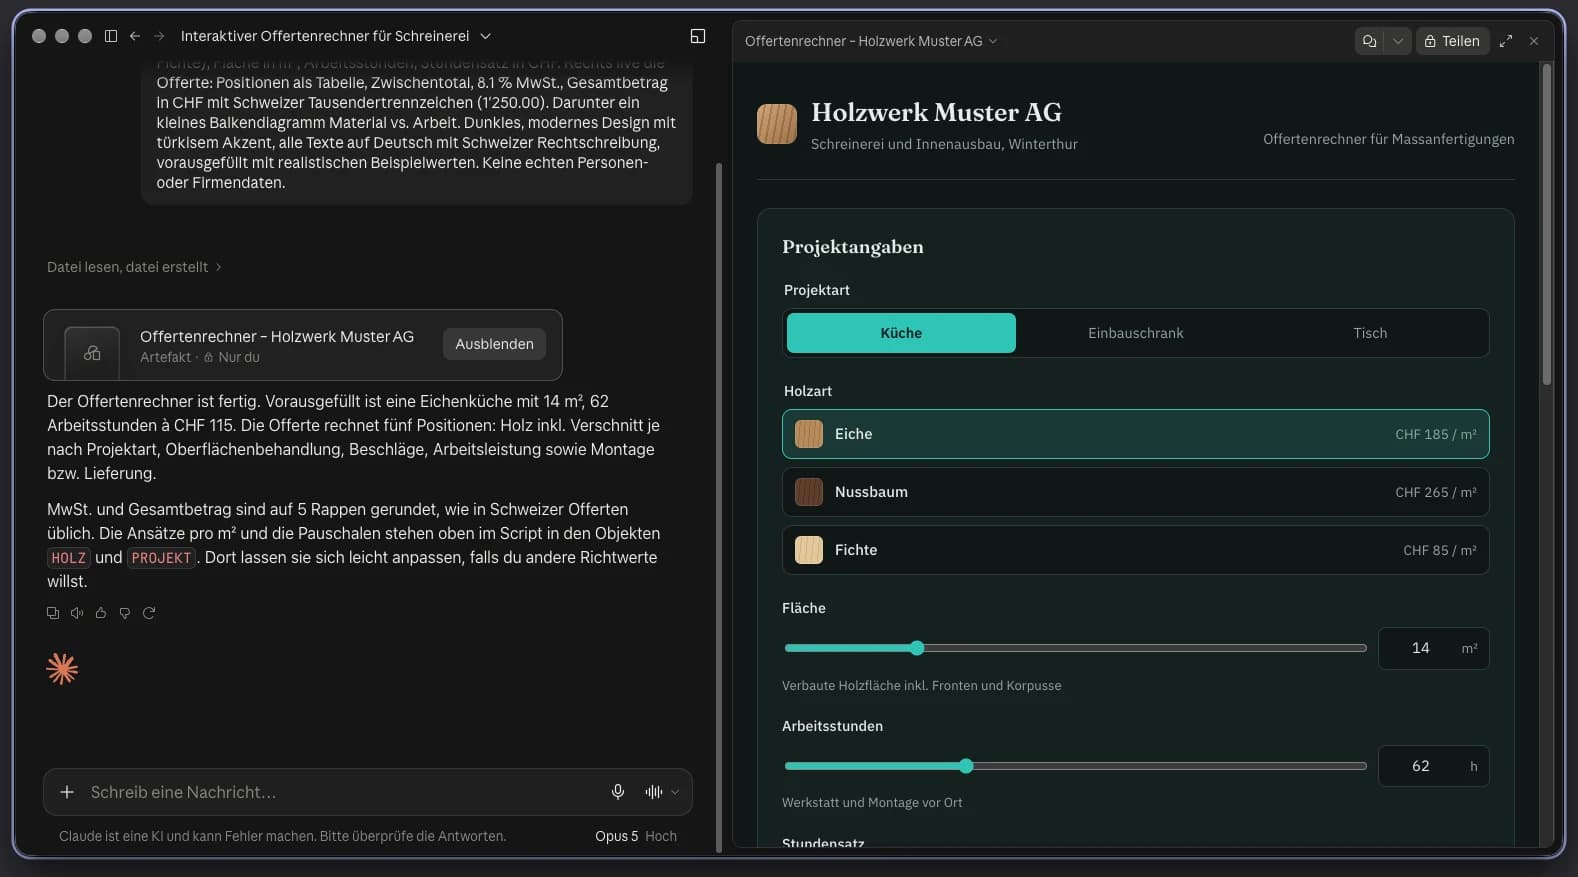Go back with the left arrow

135,36
